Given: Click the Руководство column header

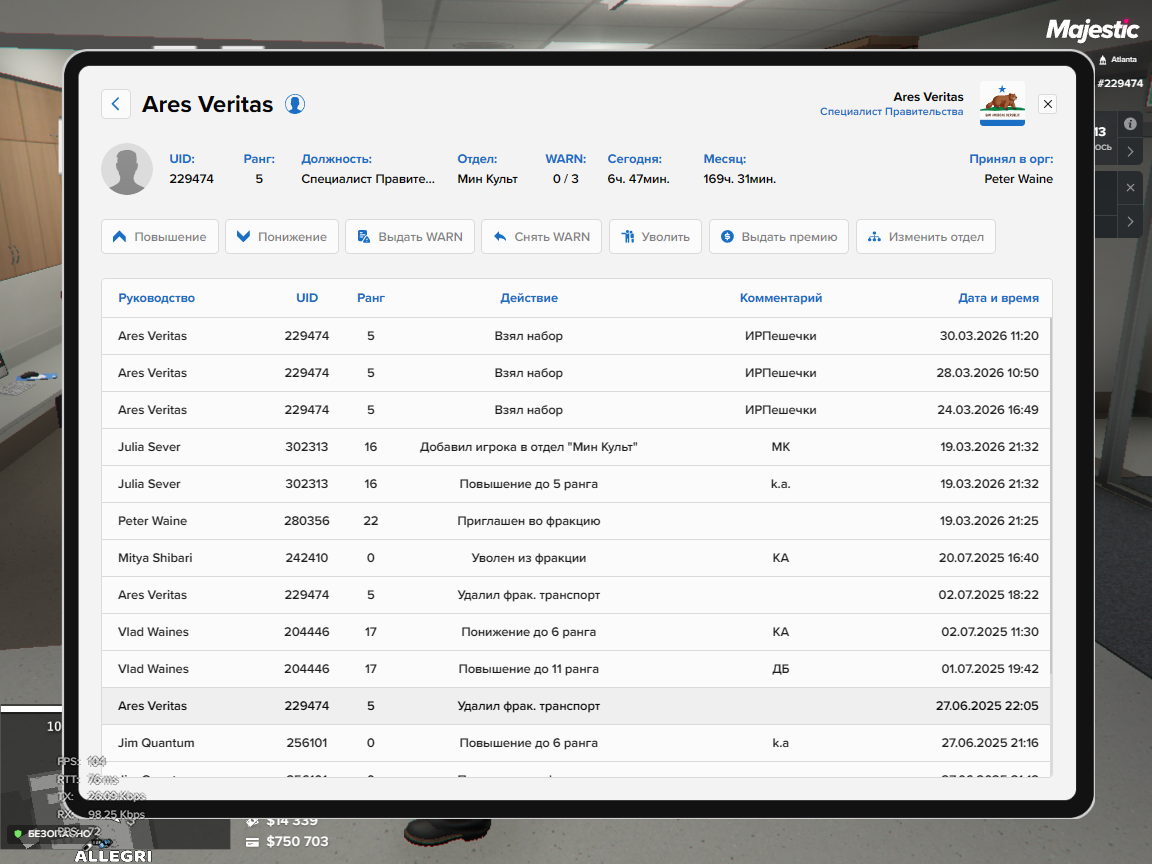Looking at the screenshot, I should click(156, 298).
